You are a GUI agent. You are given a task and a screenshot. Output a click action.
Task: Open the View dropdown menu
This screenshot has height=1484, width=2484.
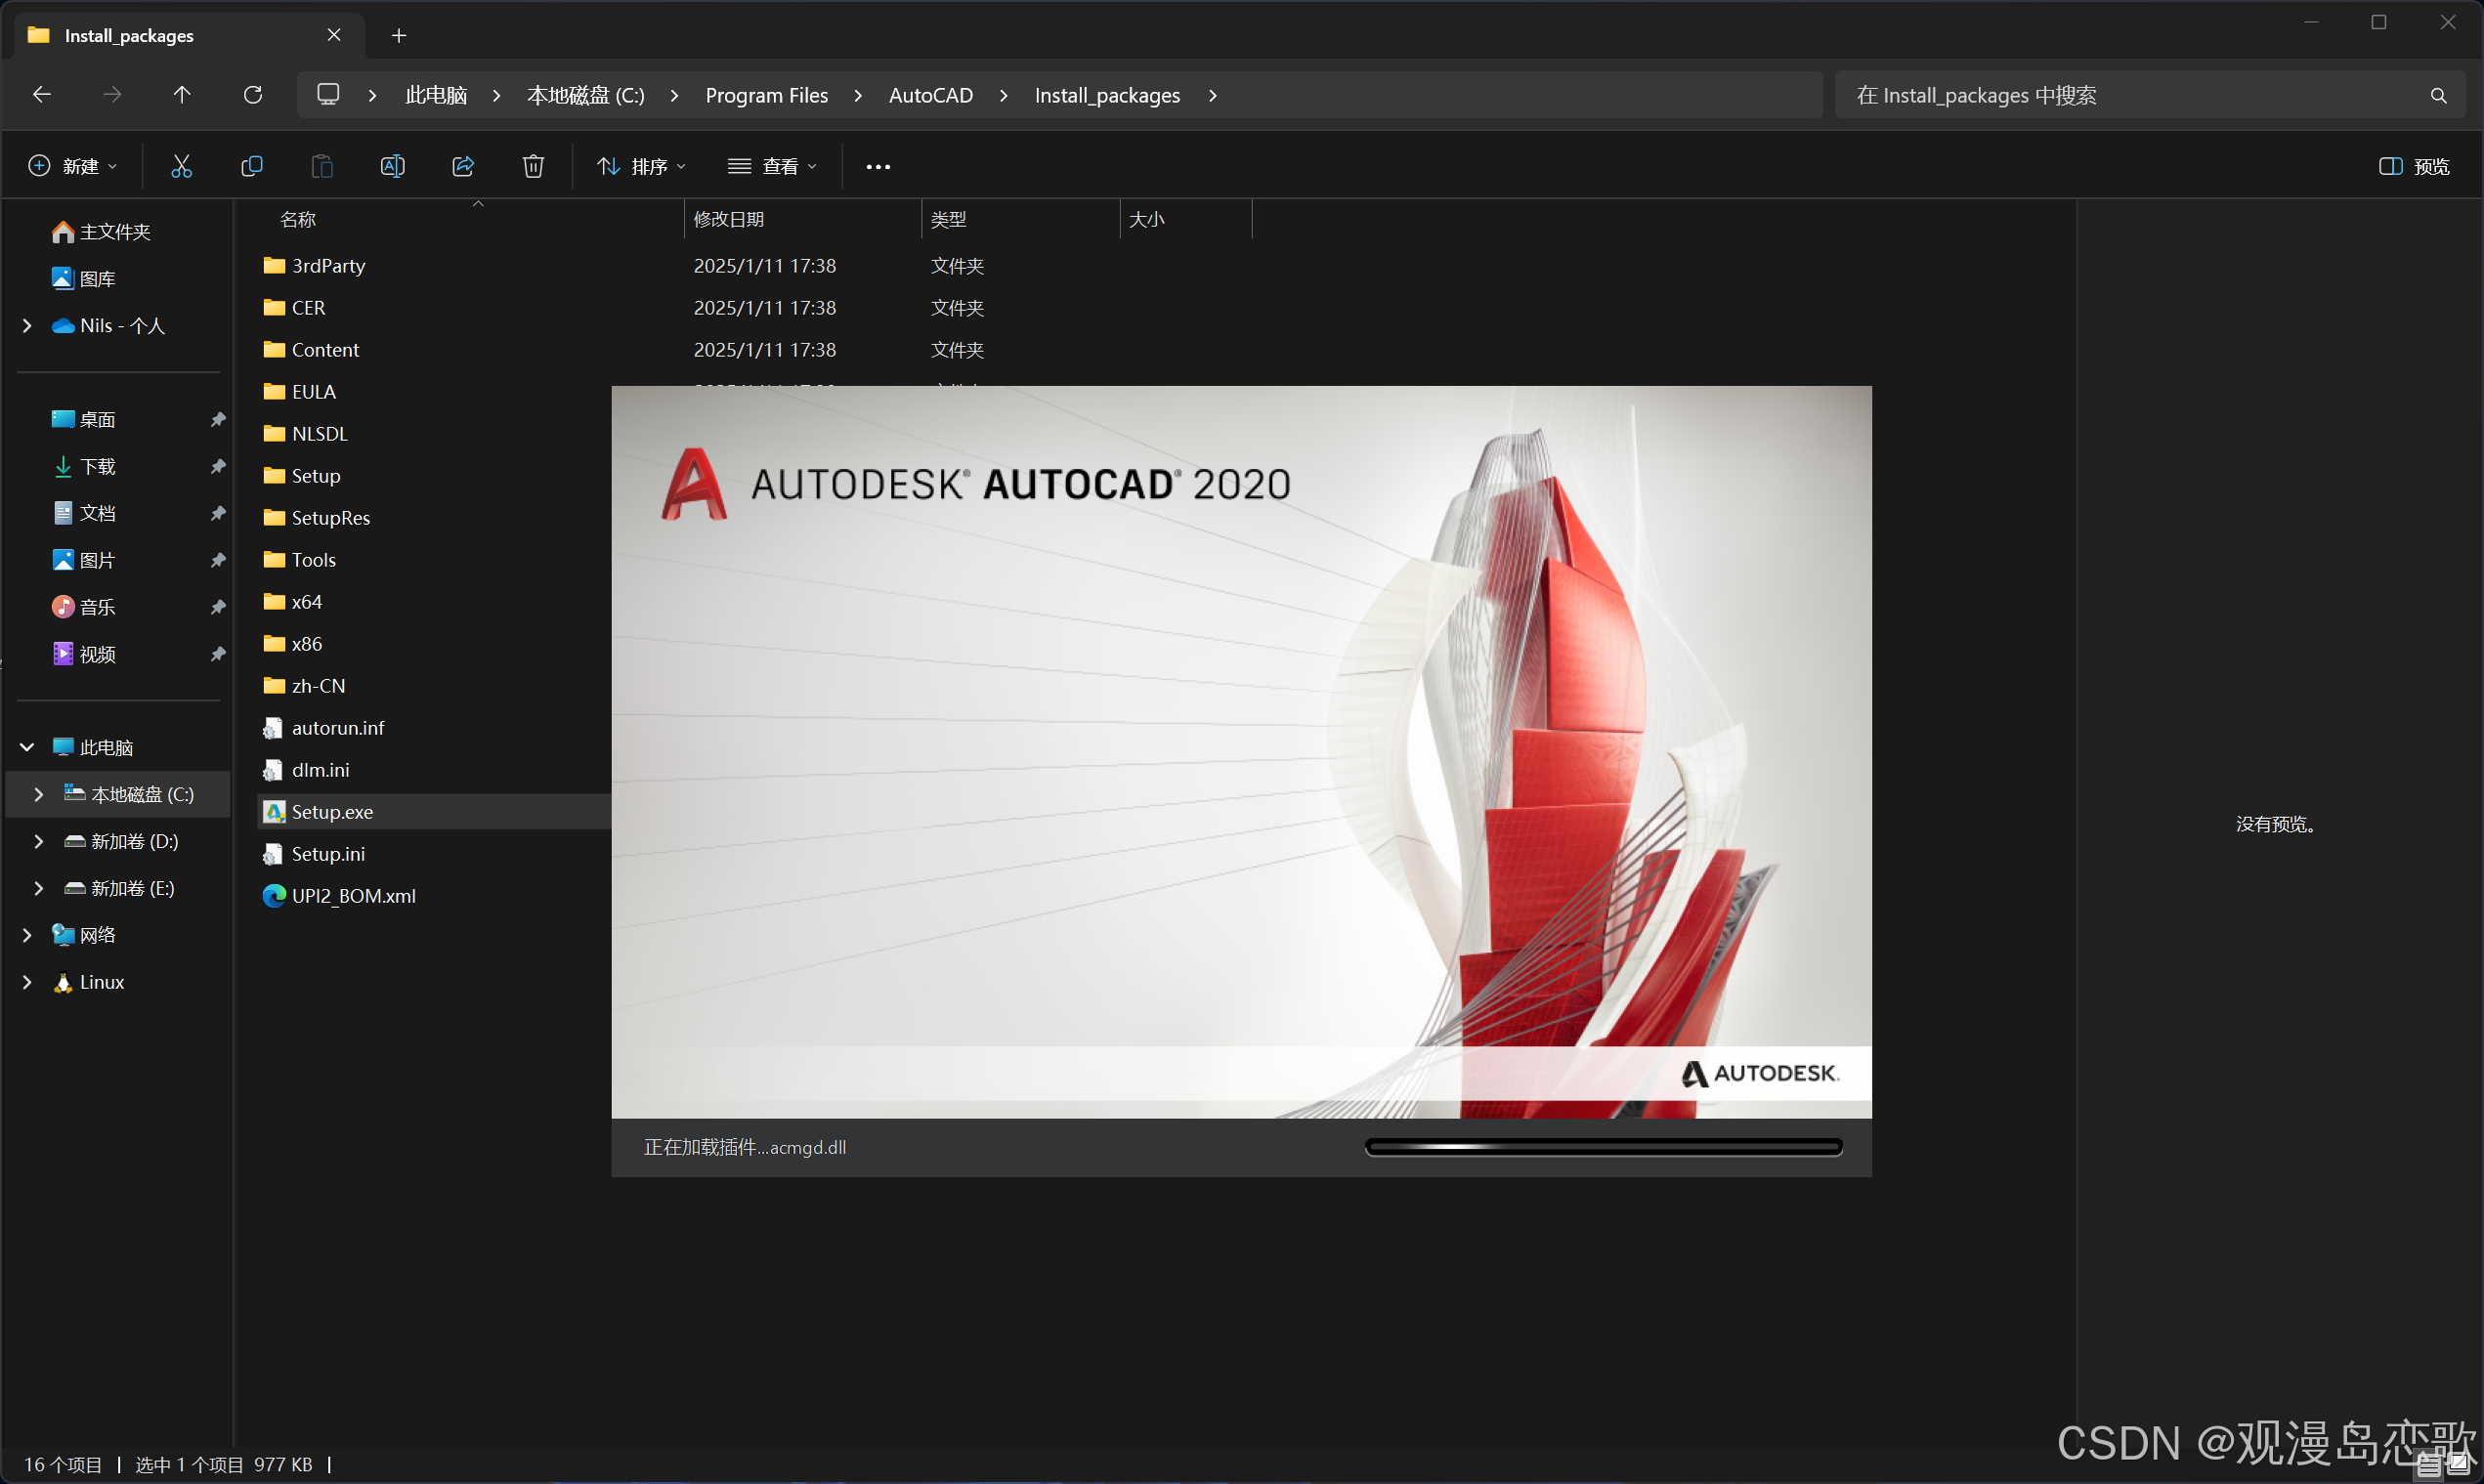coord(772,166)
